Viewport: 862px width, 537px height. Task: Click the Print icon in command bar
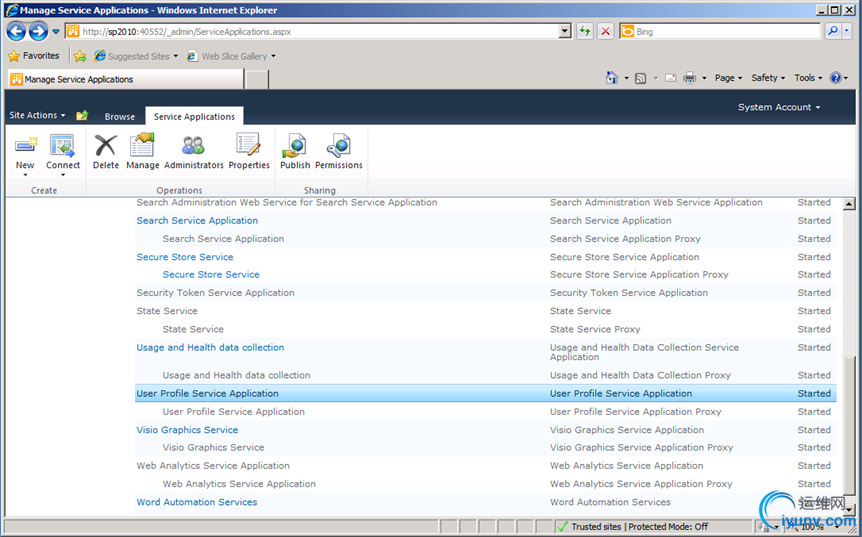pyautogui.click(x=689, y=78)
